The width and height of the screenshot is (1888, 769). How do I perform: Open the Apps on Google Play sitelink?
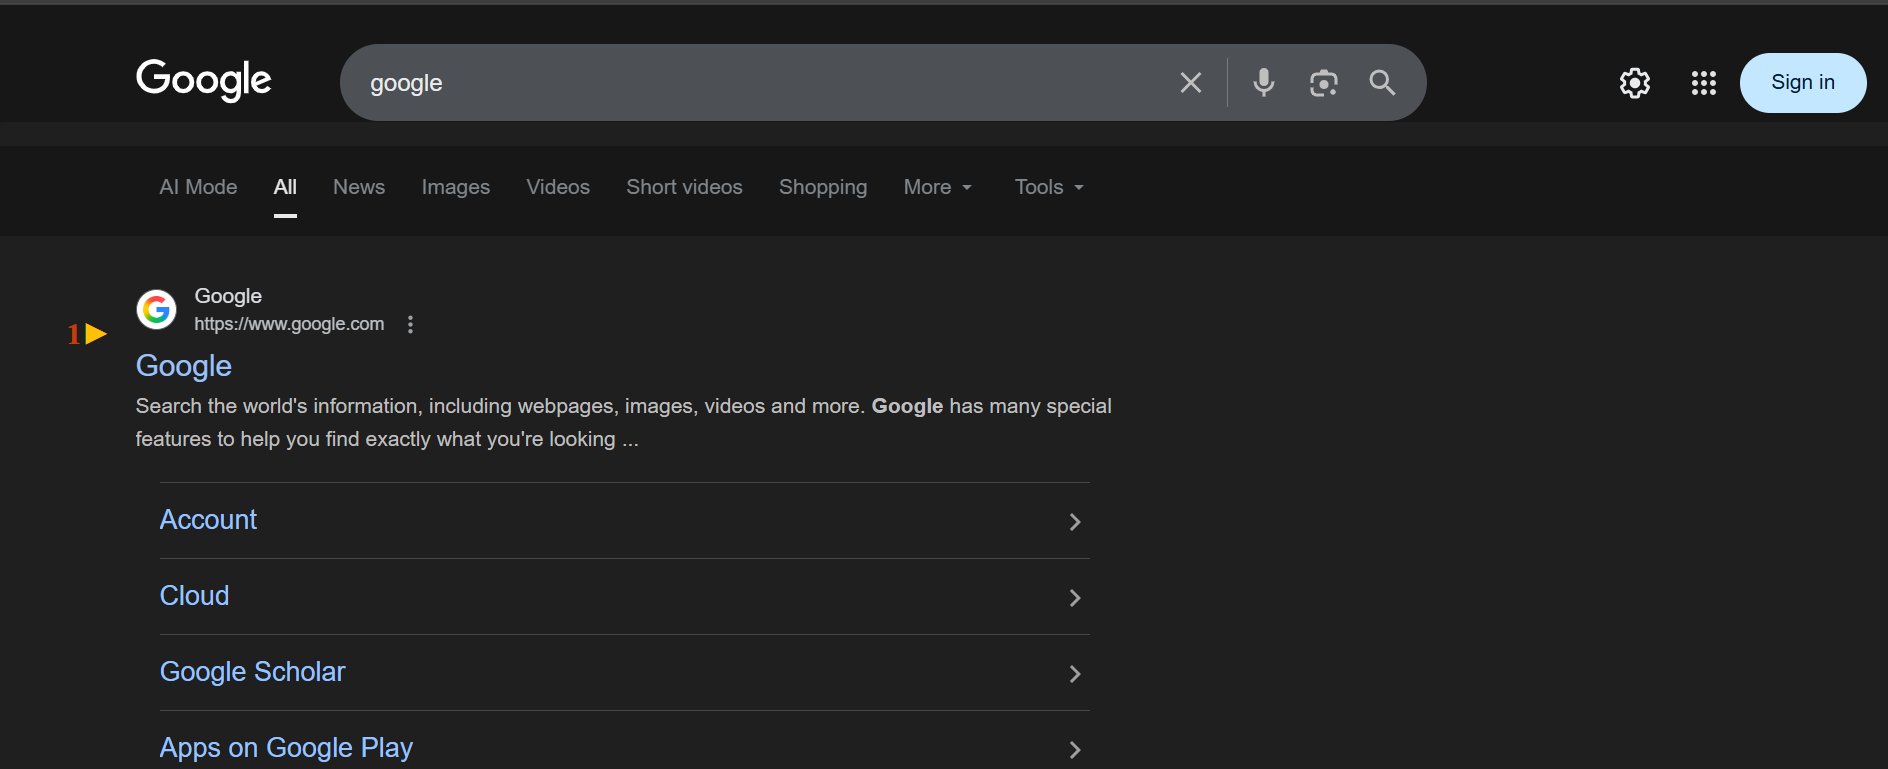click(x=286, y=748)
